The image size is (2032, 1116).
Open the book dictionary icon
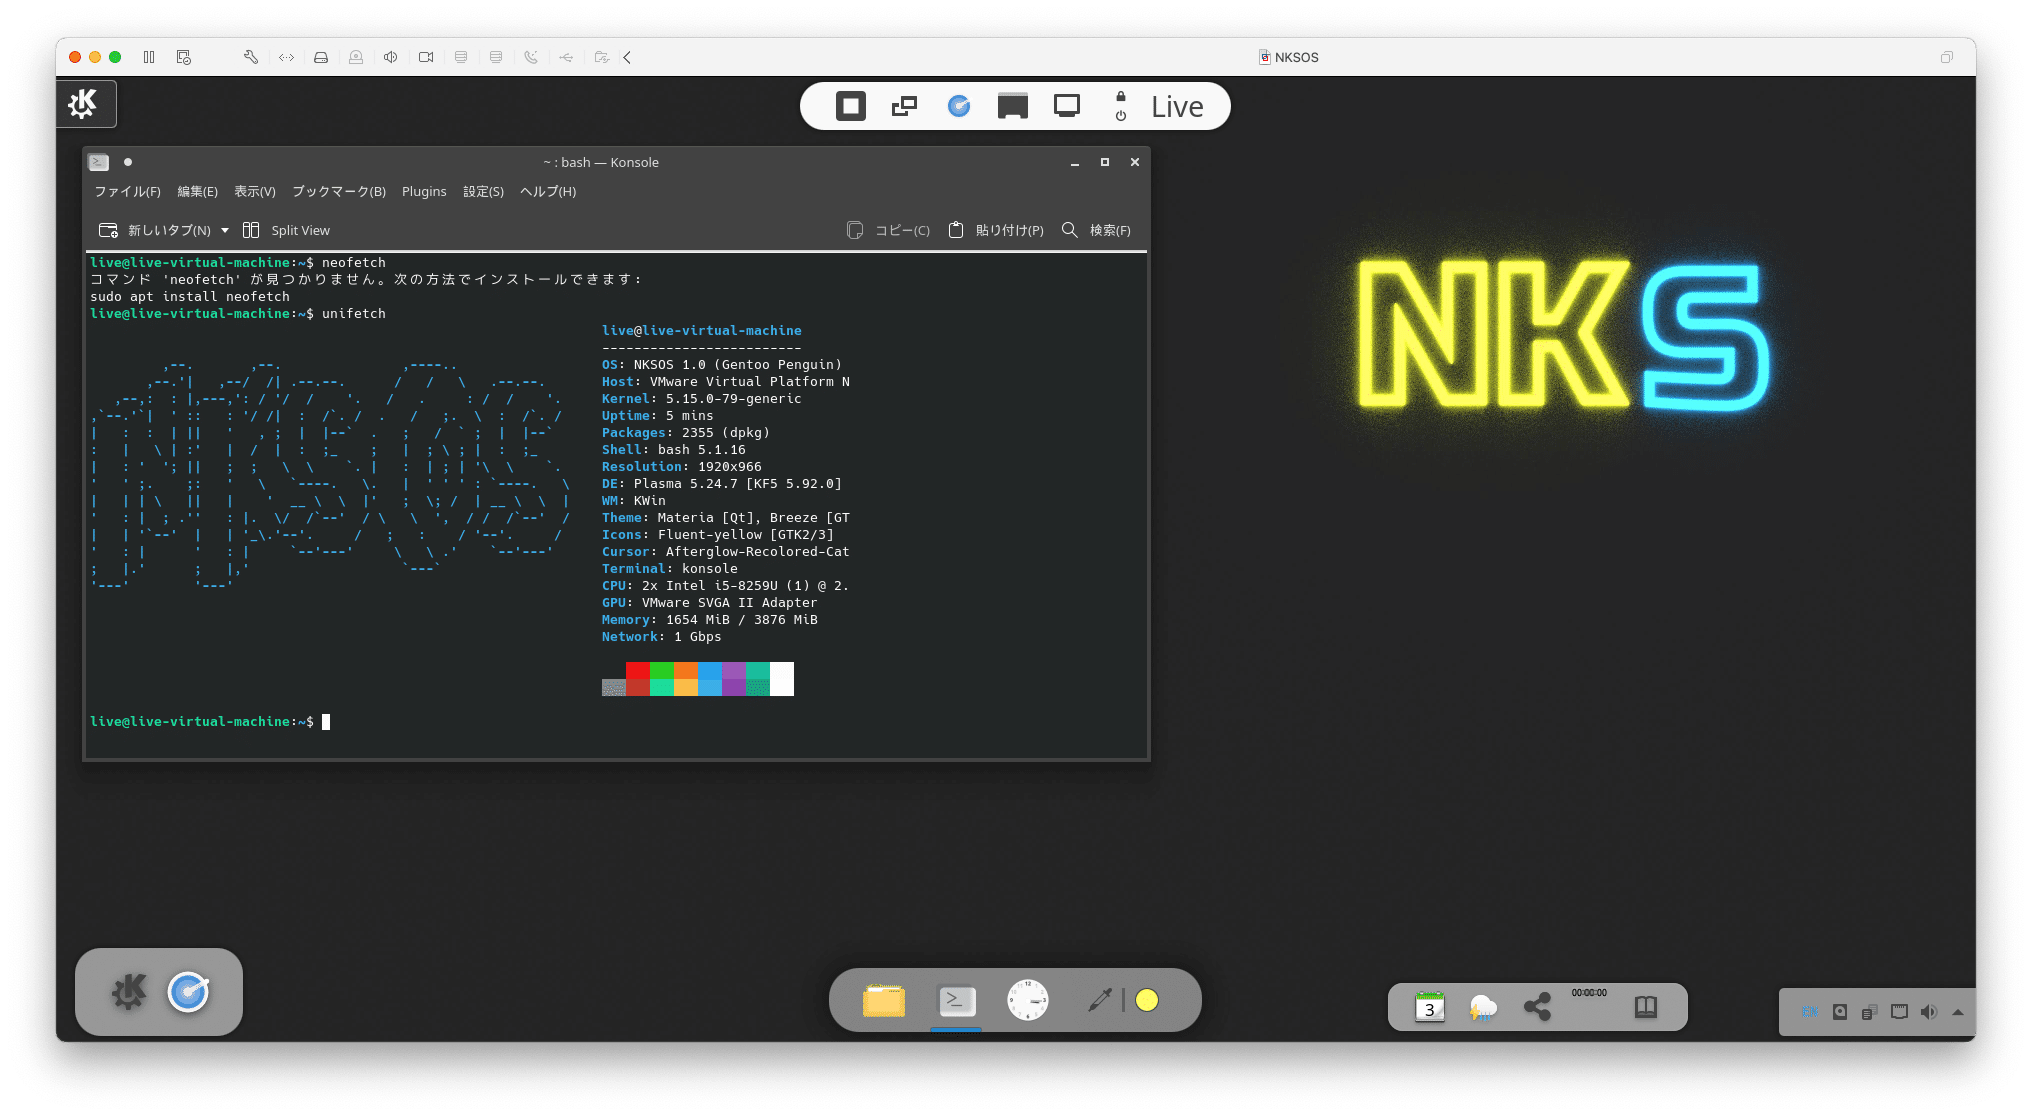click(1646, 1007)
